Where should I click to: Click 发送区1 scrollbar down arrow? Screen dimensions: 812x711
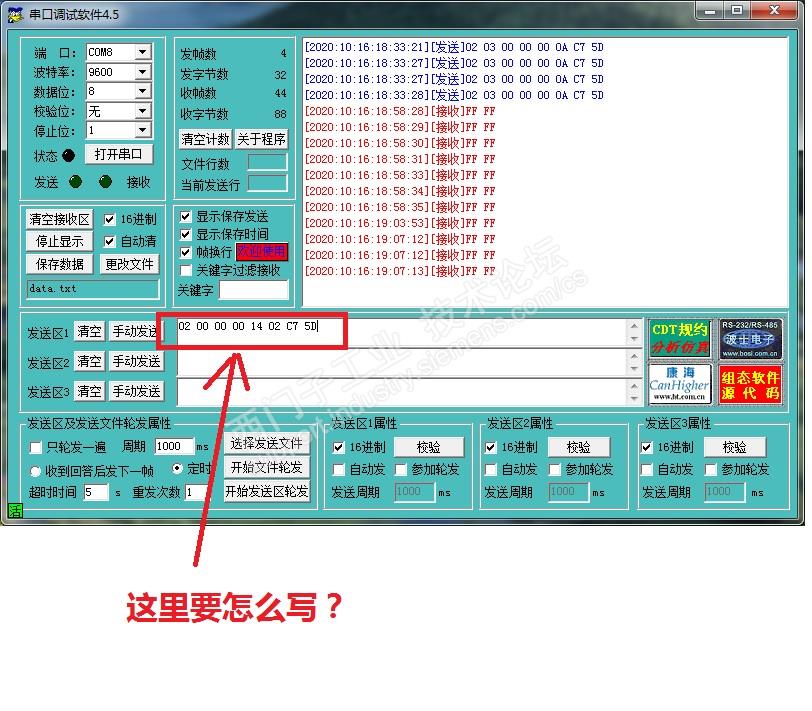click(x=634, y=339)
